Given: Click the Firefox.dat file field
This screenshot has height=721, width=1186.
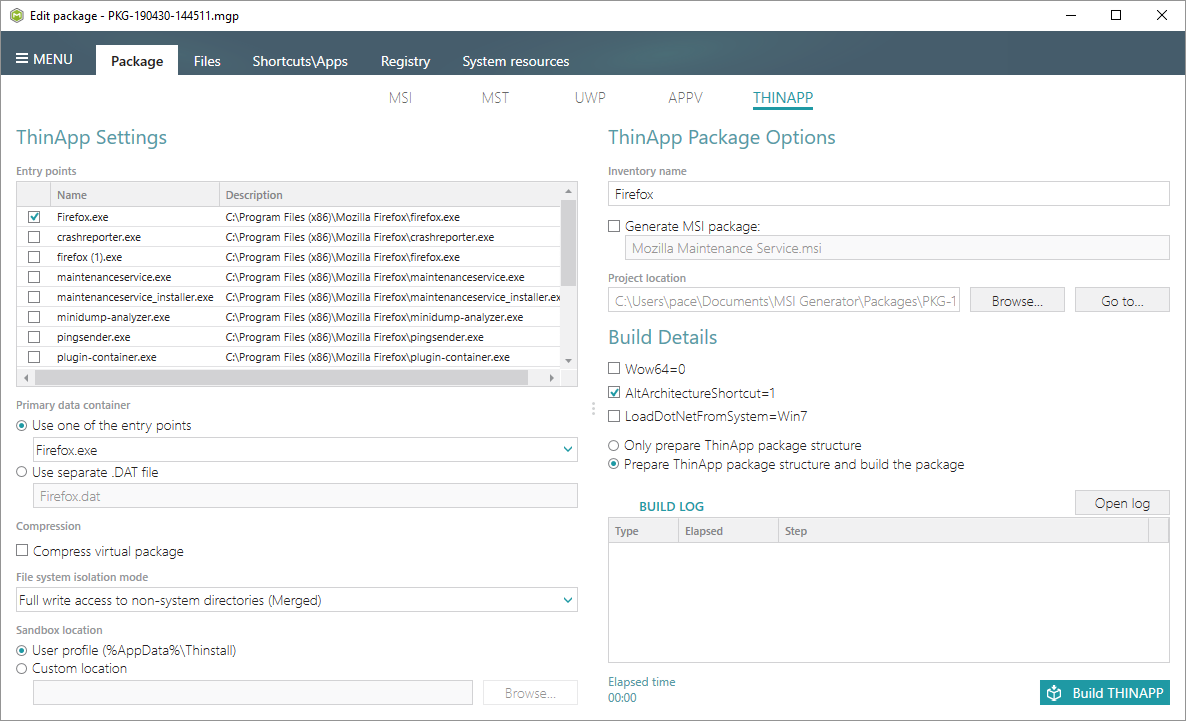Looking at the screenshot, I should [x=305, y=496].
